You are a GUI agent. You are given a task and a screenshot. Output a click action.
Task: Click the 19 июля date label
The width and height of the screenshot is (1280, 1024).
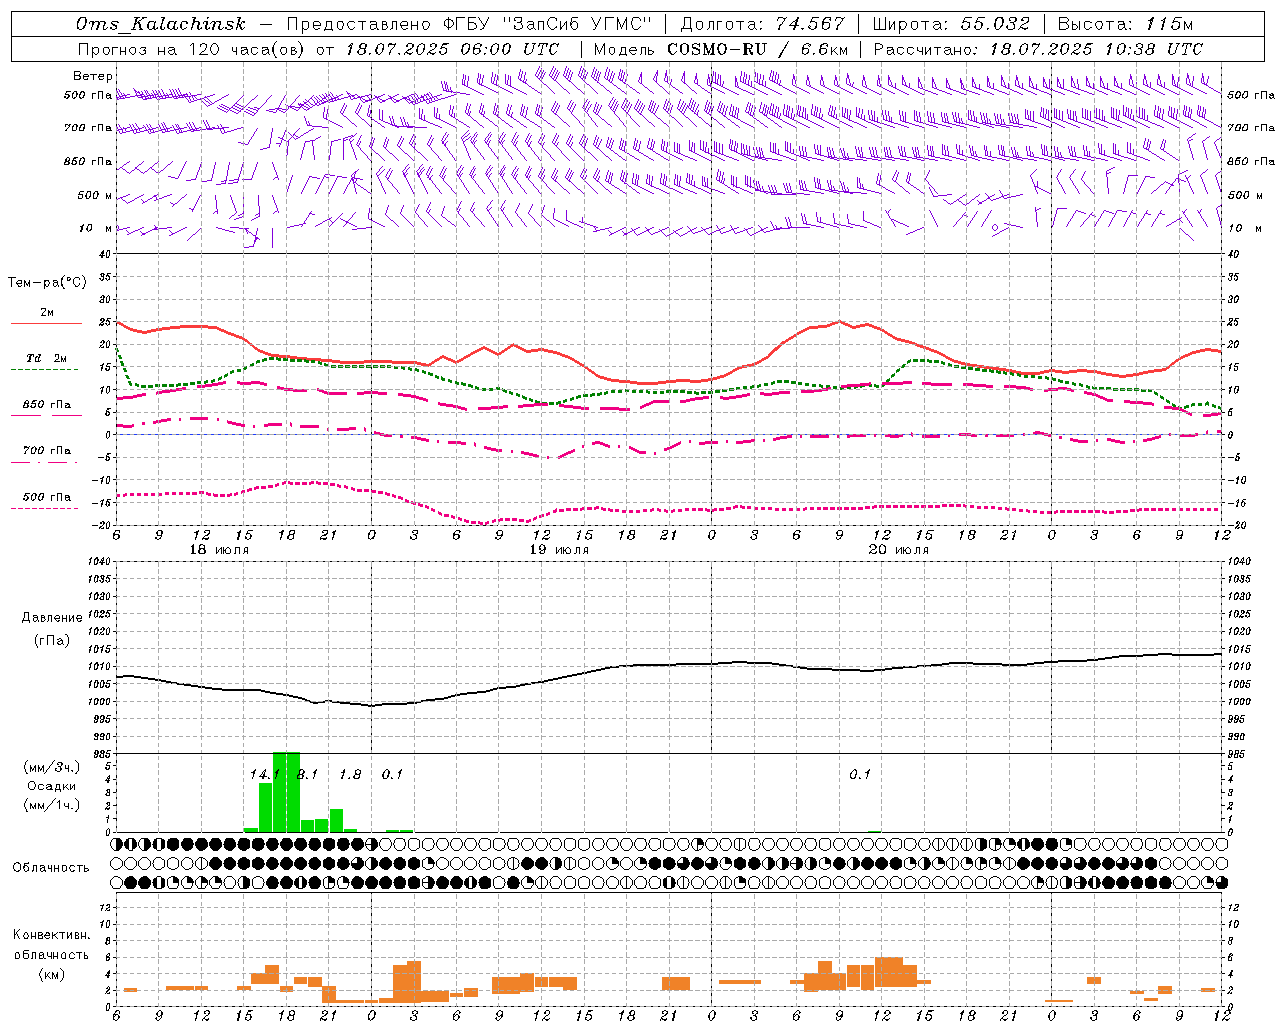tap(559, 550)
